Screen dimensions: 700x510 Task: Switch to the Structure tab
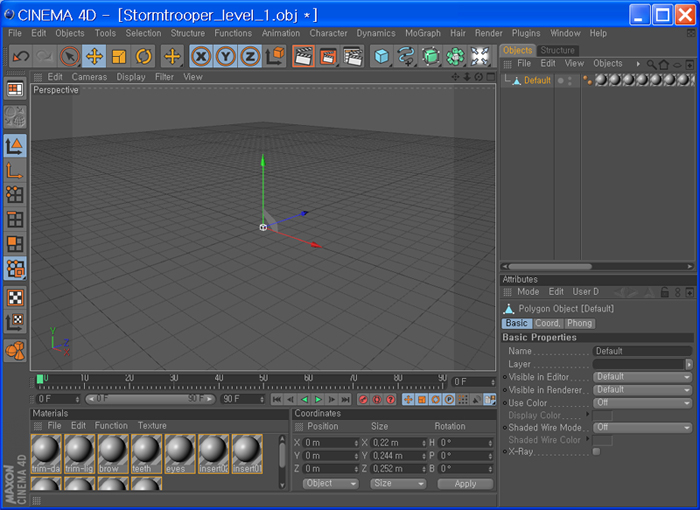557,50
